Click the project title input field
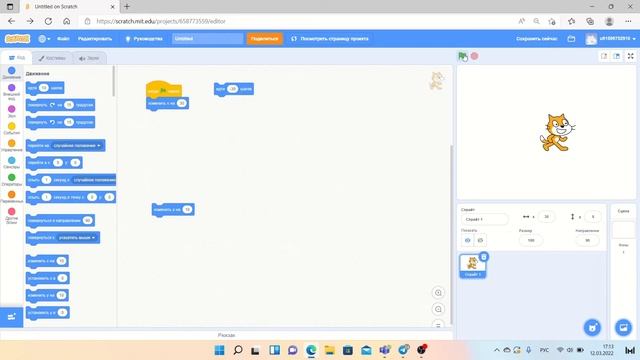 207,39
